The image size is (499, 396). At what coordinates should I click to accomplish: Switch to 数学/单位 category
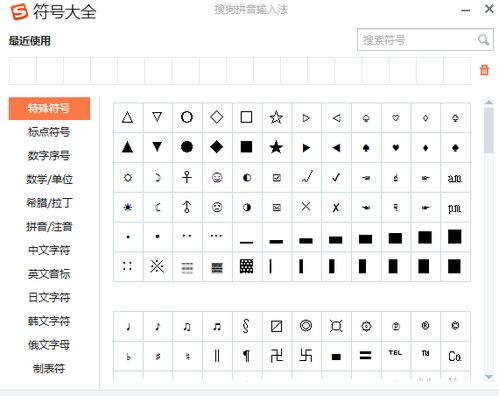click(49, 179)
